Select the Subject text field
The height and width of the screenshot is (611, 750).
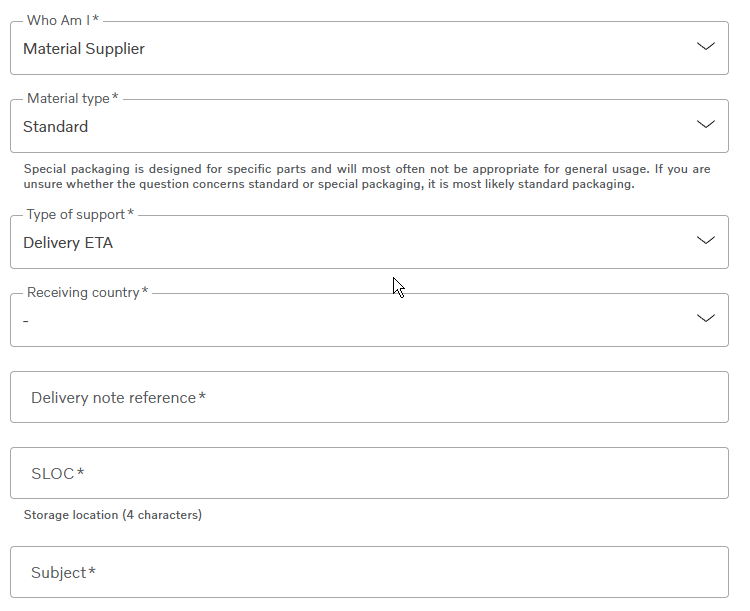(369, 572)
